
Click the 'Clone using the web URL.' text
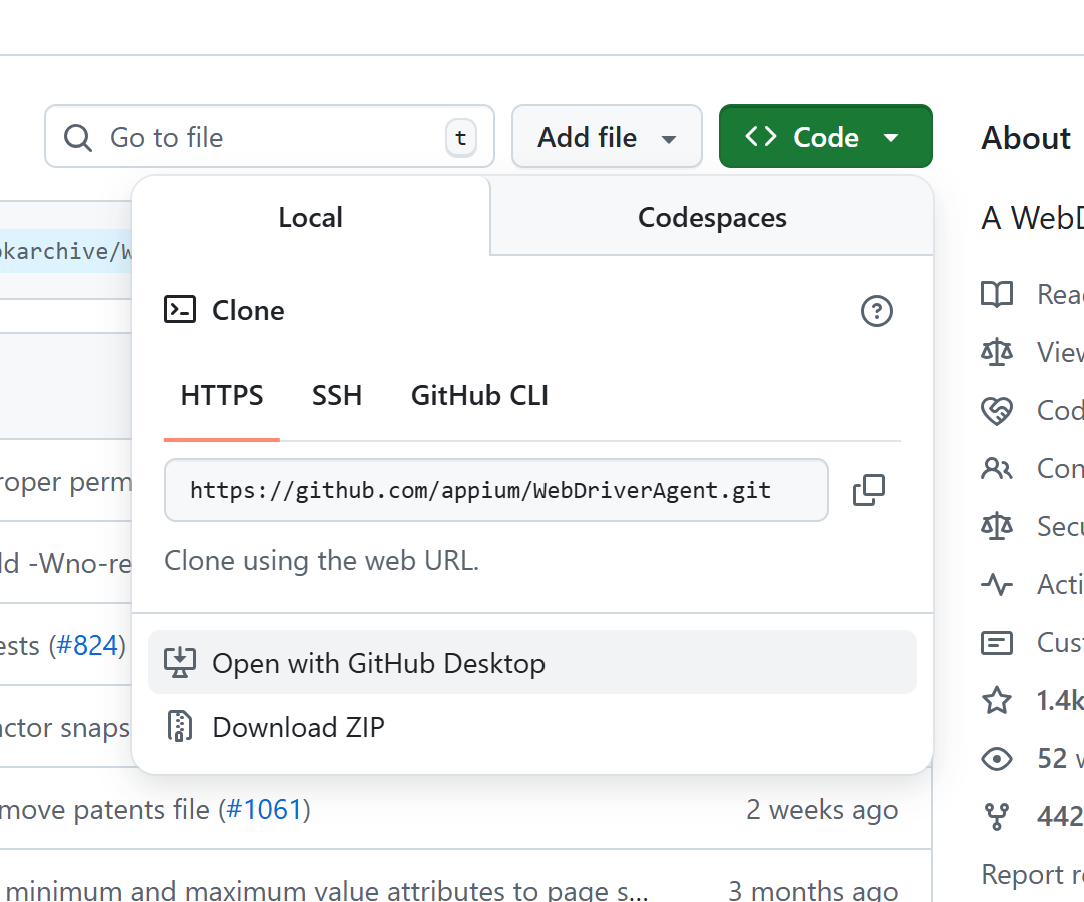(x=321, y=561)
